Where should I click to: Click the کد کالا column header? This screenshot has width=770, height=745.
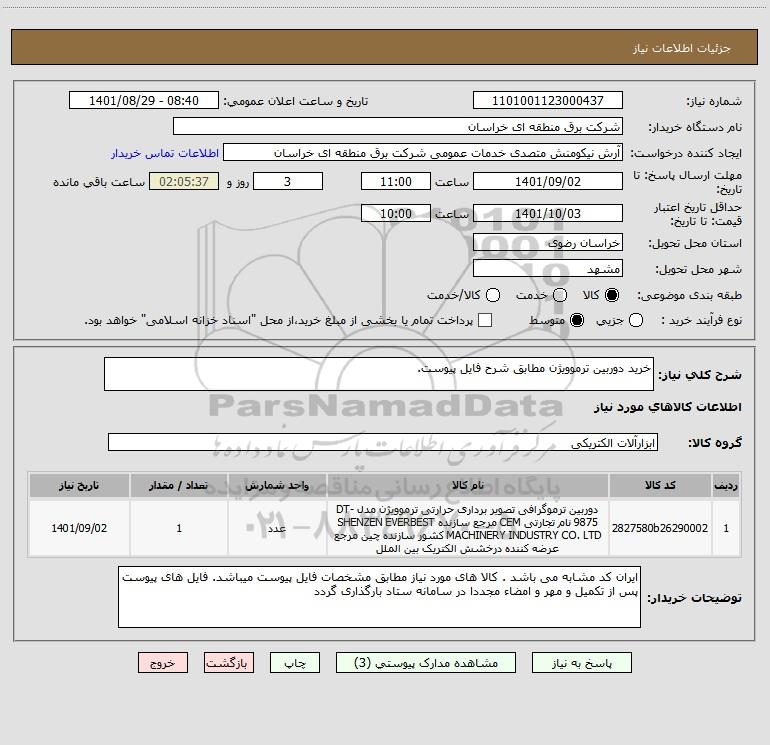click(x=660, y=486)
